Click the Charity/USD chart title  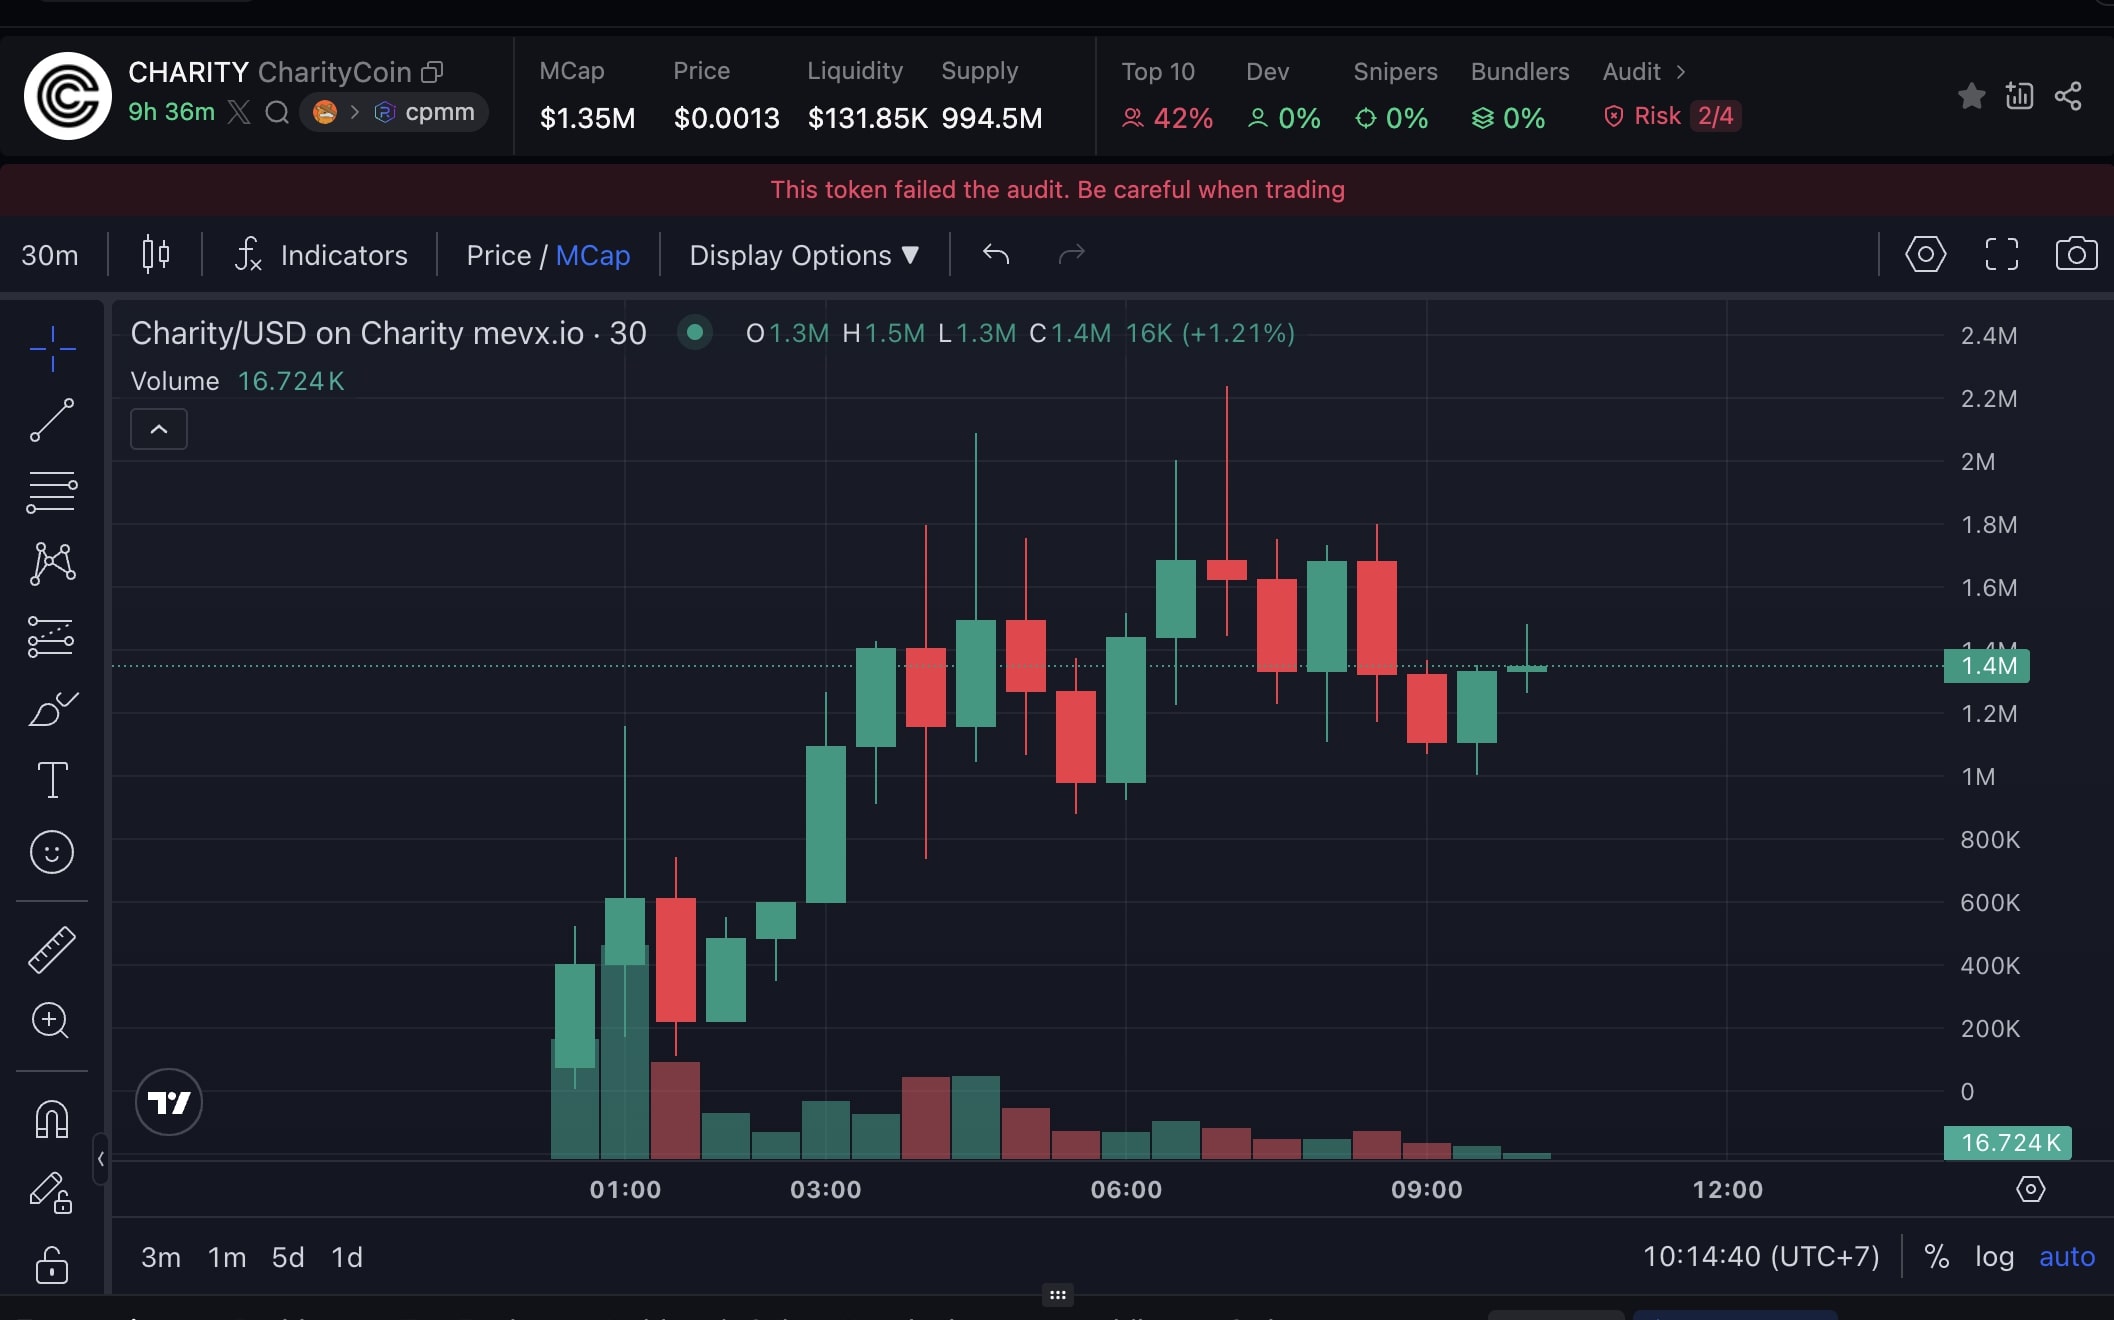coord(389,332)
